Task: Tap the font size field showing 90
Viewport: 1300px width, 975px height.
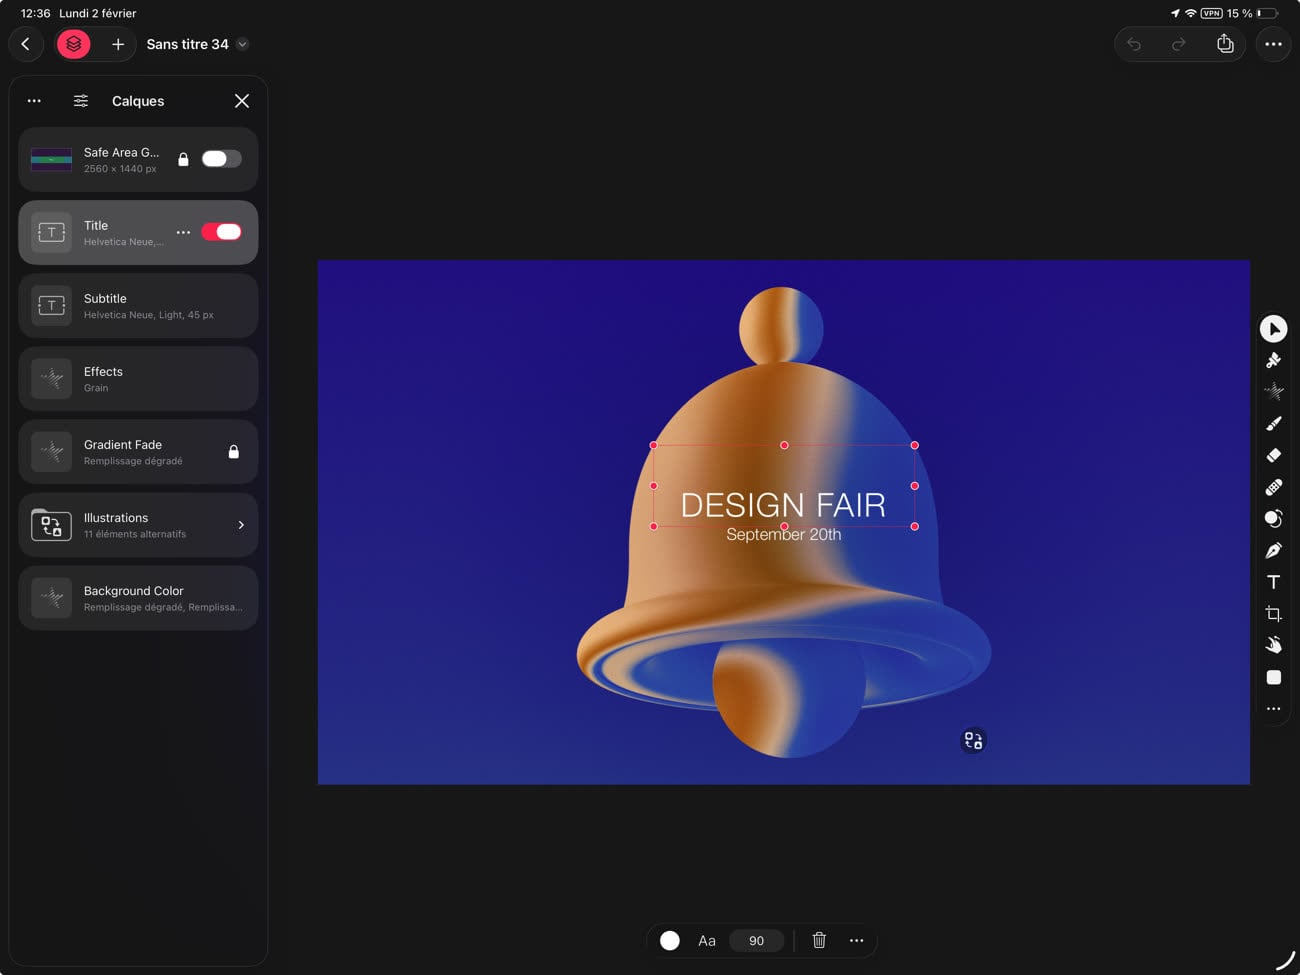Action: [757, 940]
